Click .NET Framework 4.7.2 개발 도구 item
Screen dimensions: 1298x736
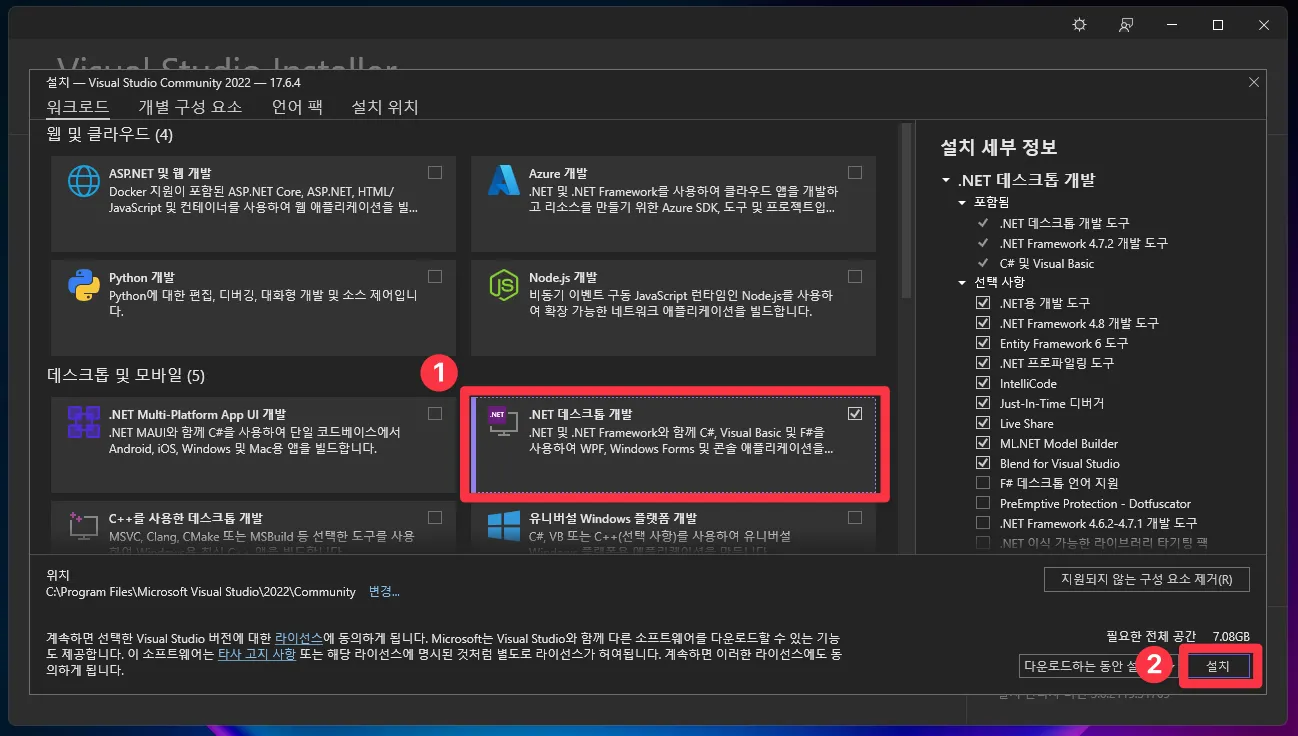pyautogui.click(x=1083, y=243)
